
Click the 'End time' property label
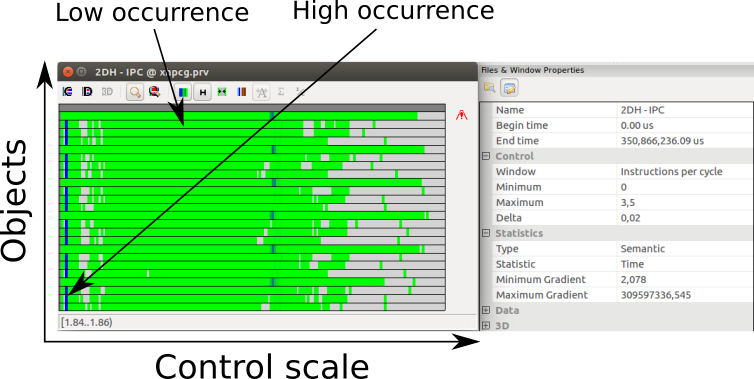click(x=517, y=141)
